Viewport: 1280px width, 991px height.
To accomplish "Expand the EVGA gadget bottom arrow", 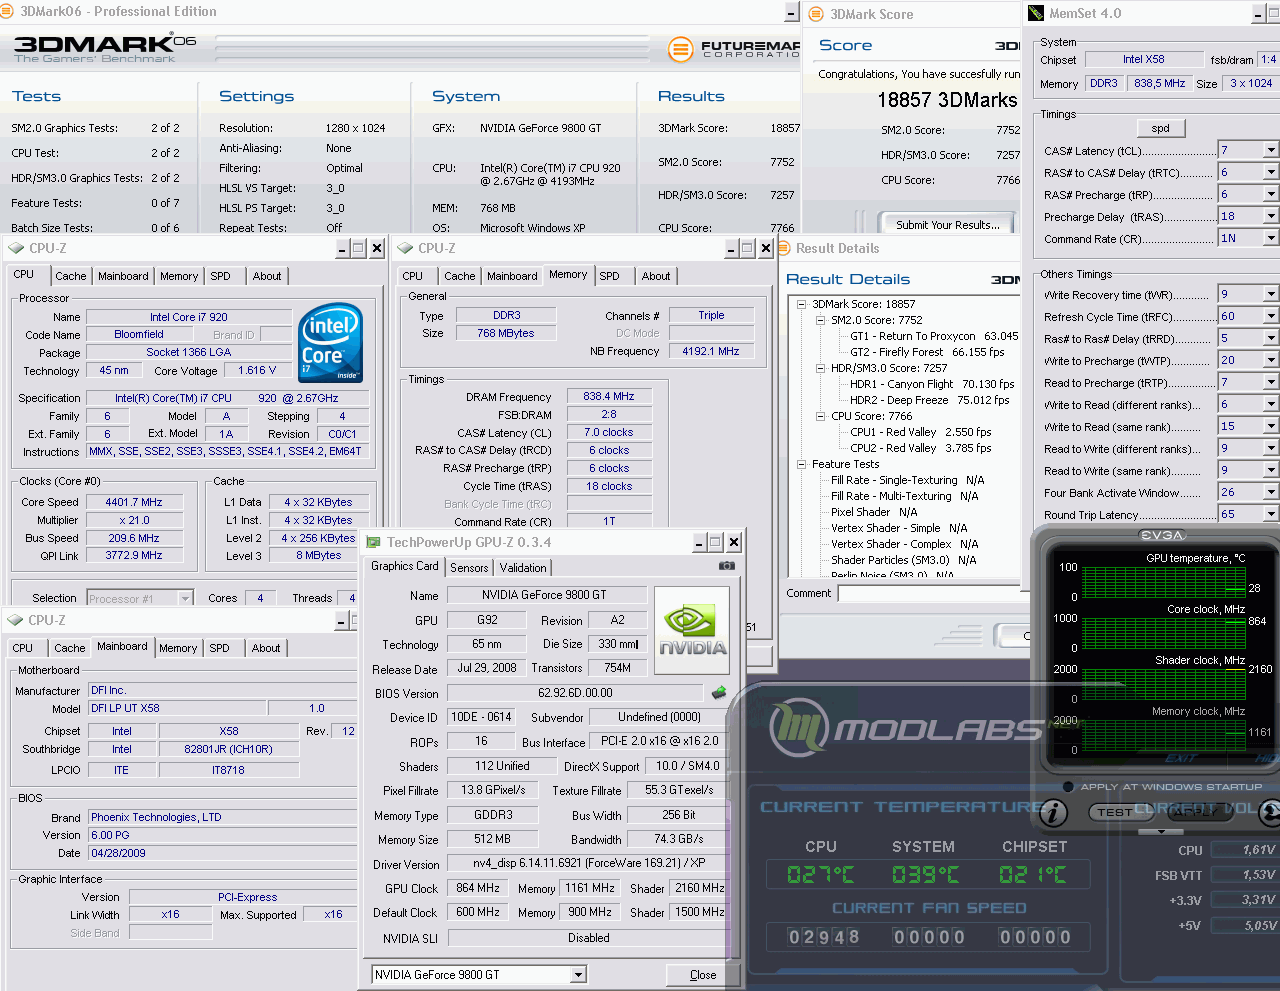I will [x=1161, y=832].
